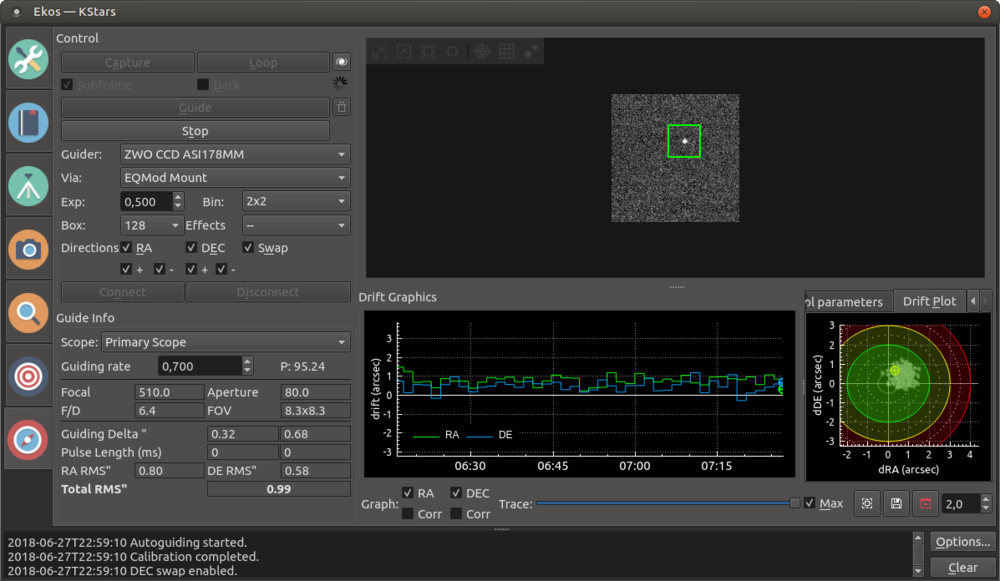Viewport: 1000px width, 581px height.
Task: Click the save guide data disk icon
Action: (897, 504)
